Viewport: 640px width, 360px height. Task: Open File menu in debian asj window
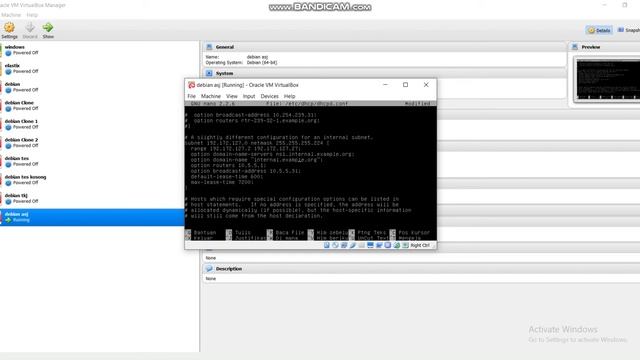pyautogui.click(x=191, y=96)
